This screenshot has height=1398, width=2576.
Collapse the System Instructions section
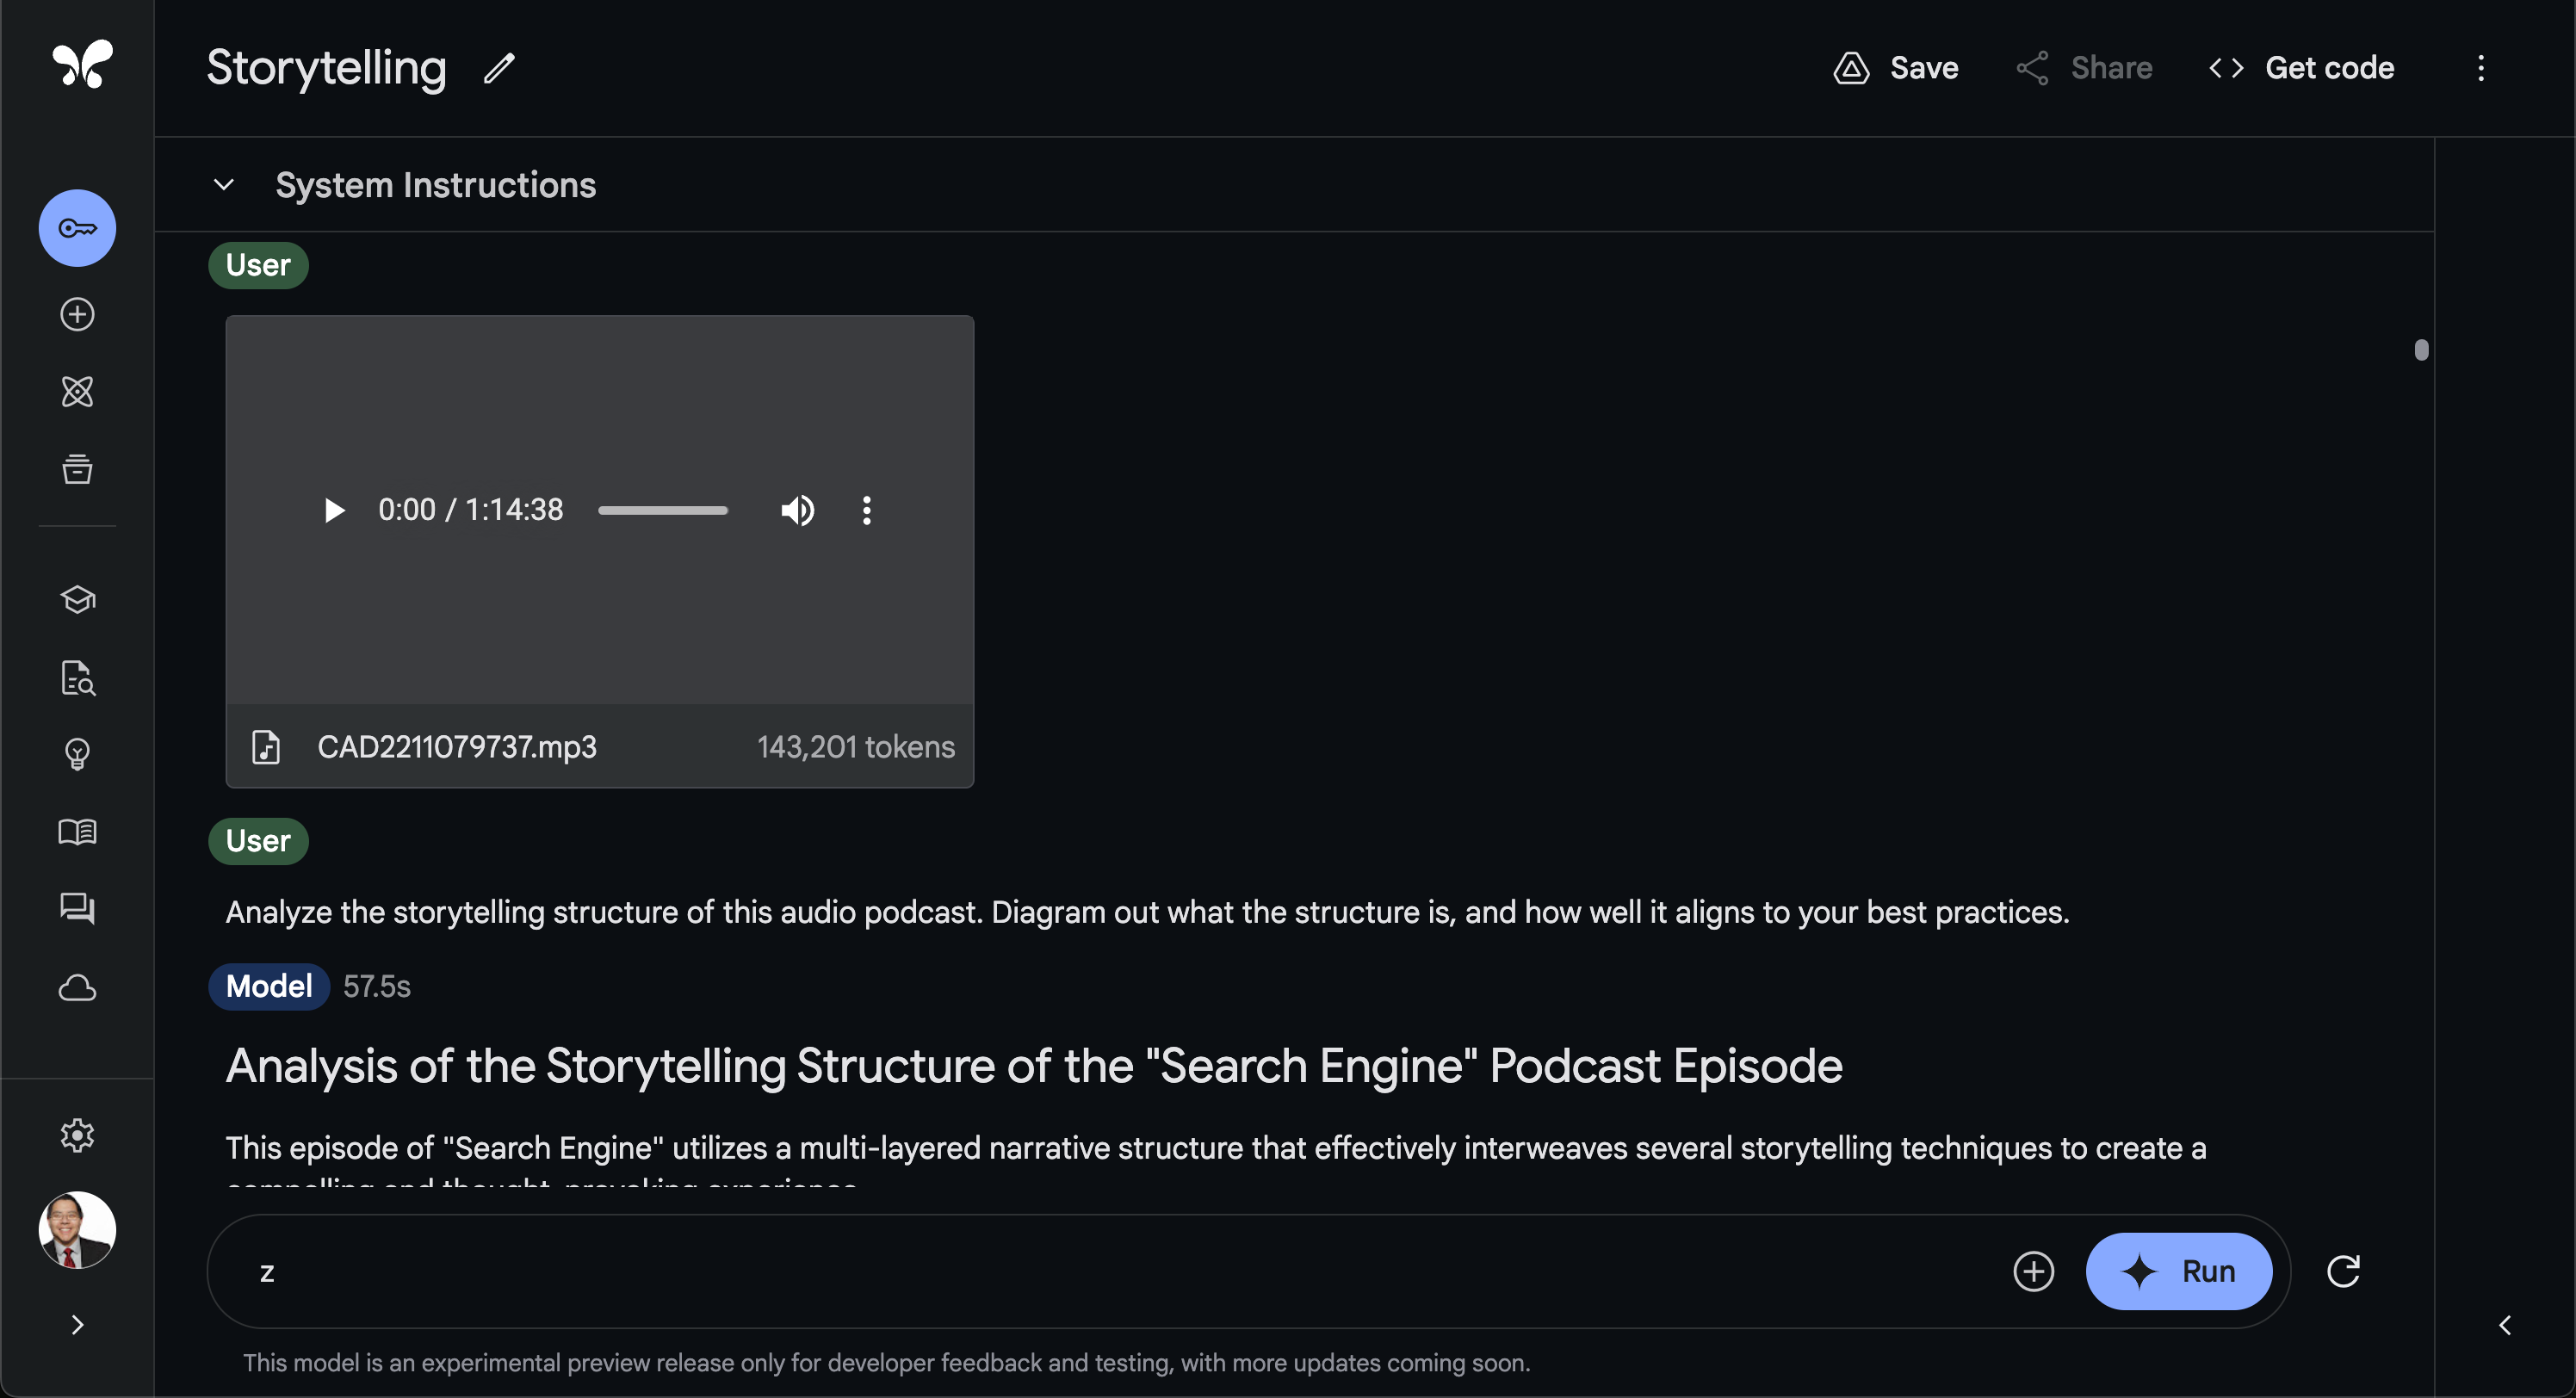(224, 185)
